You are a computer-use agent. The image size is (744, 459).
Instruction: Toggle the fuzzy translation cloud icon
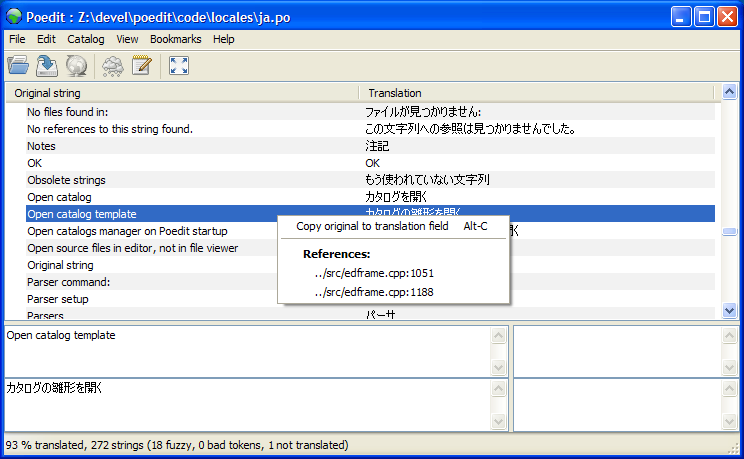click(112, 66)
